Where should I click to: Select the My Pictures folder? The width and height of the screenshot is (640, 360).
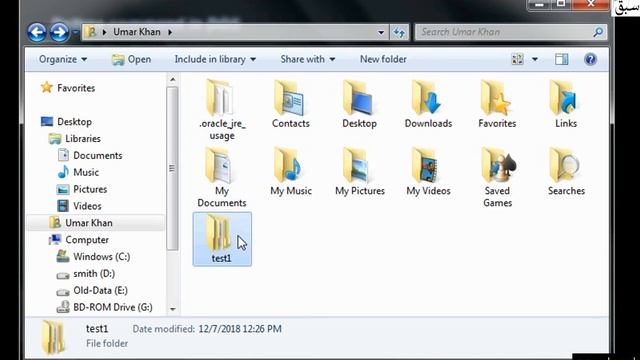360,171
